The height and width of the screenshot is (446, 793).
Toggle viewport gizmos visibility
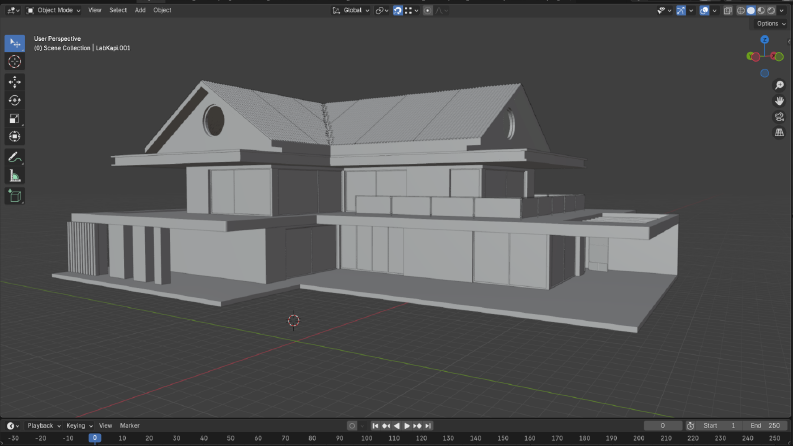pos(681,10)
